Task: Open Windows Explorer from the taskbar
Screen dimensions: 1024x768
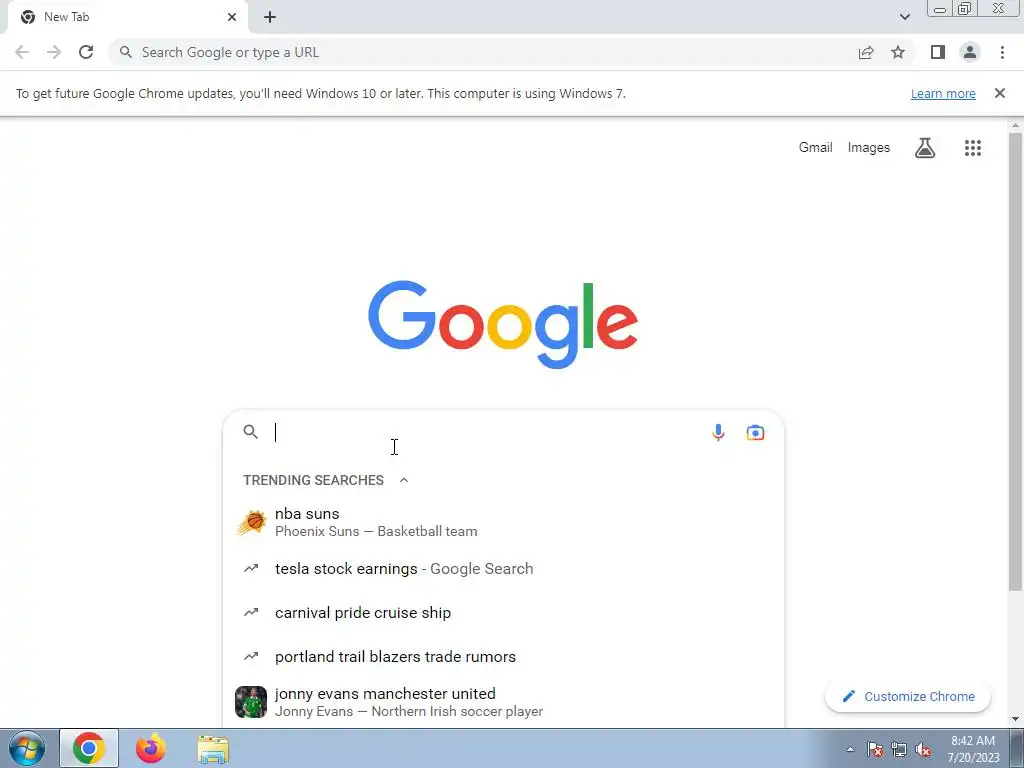Action: tap(213, 749)
